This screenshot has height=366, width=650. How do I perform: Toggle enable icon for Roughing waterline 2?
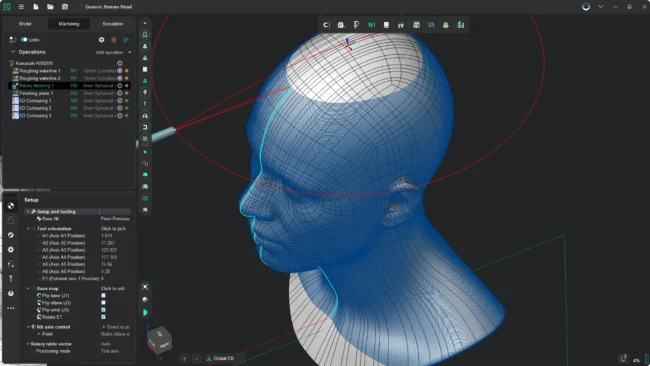120,78
